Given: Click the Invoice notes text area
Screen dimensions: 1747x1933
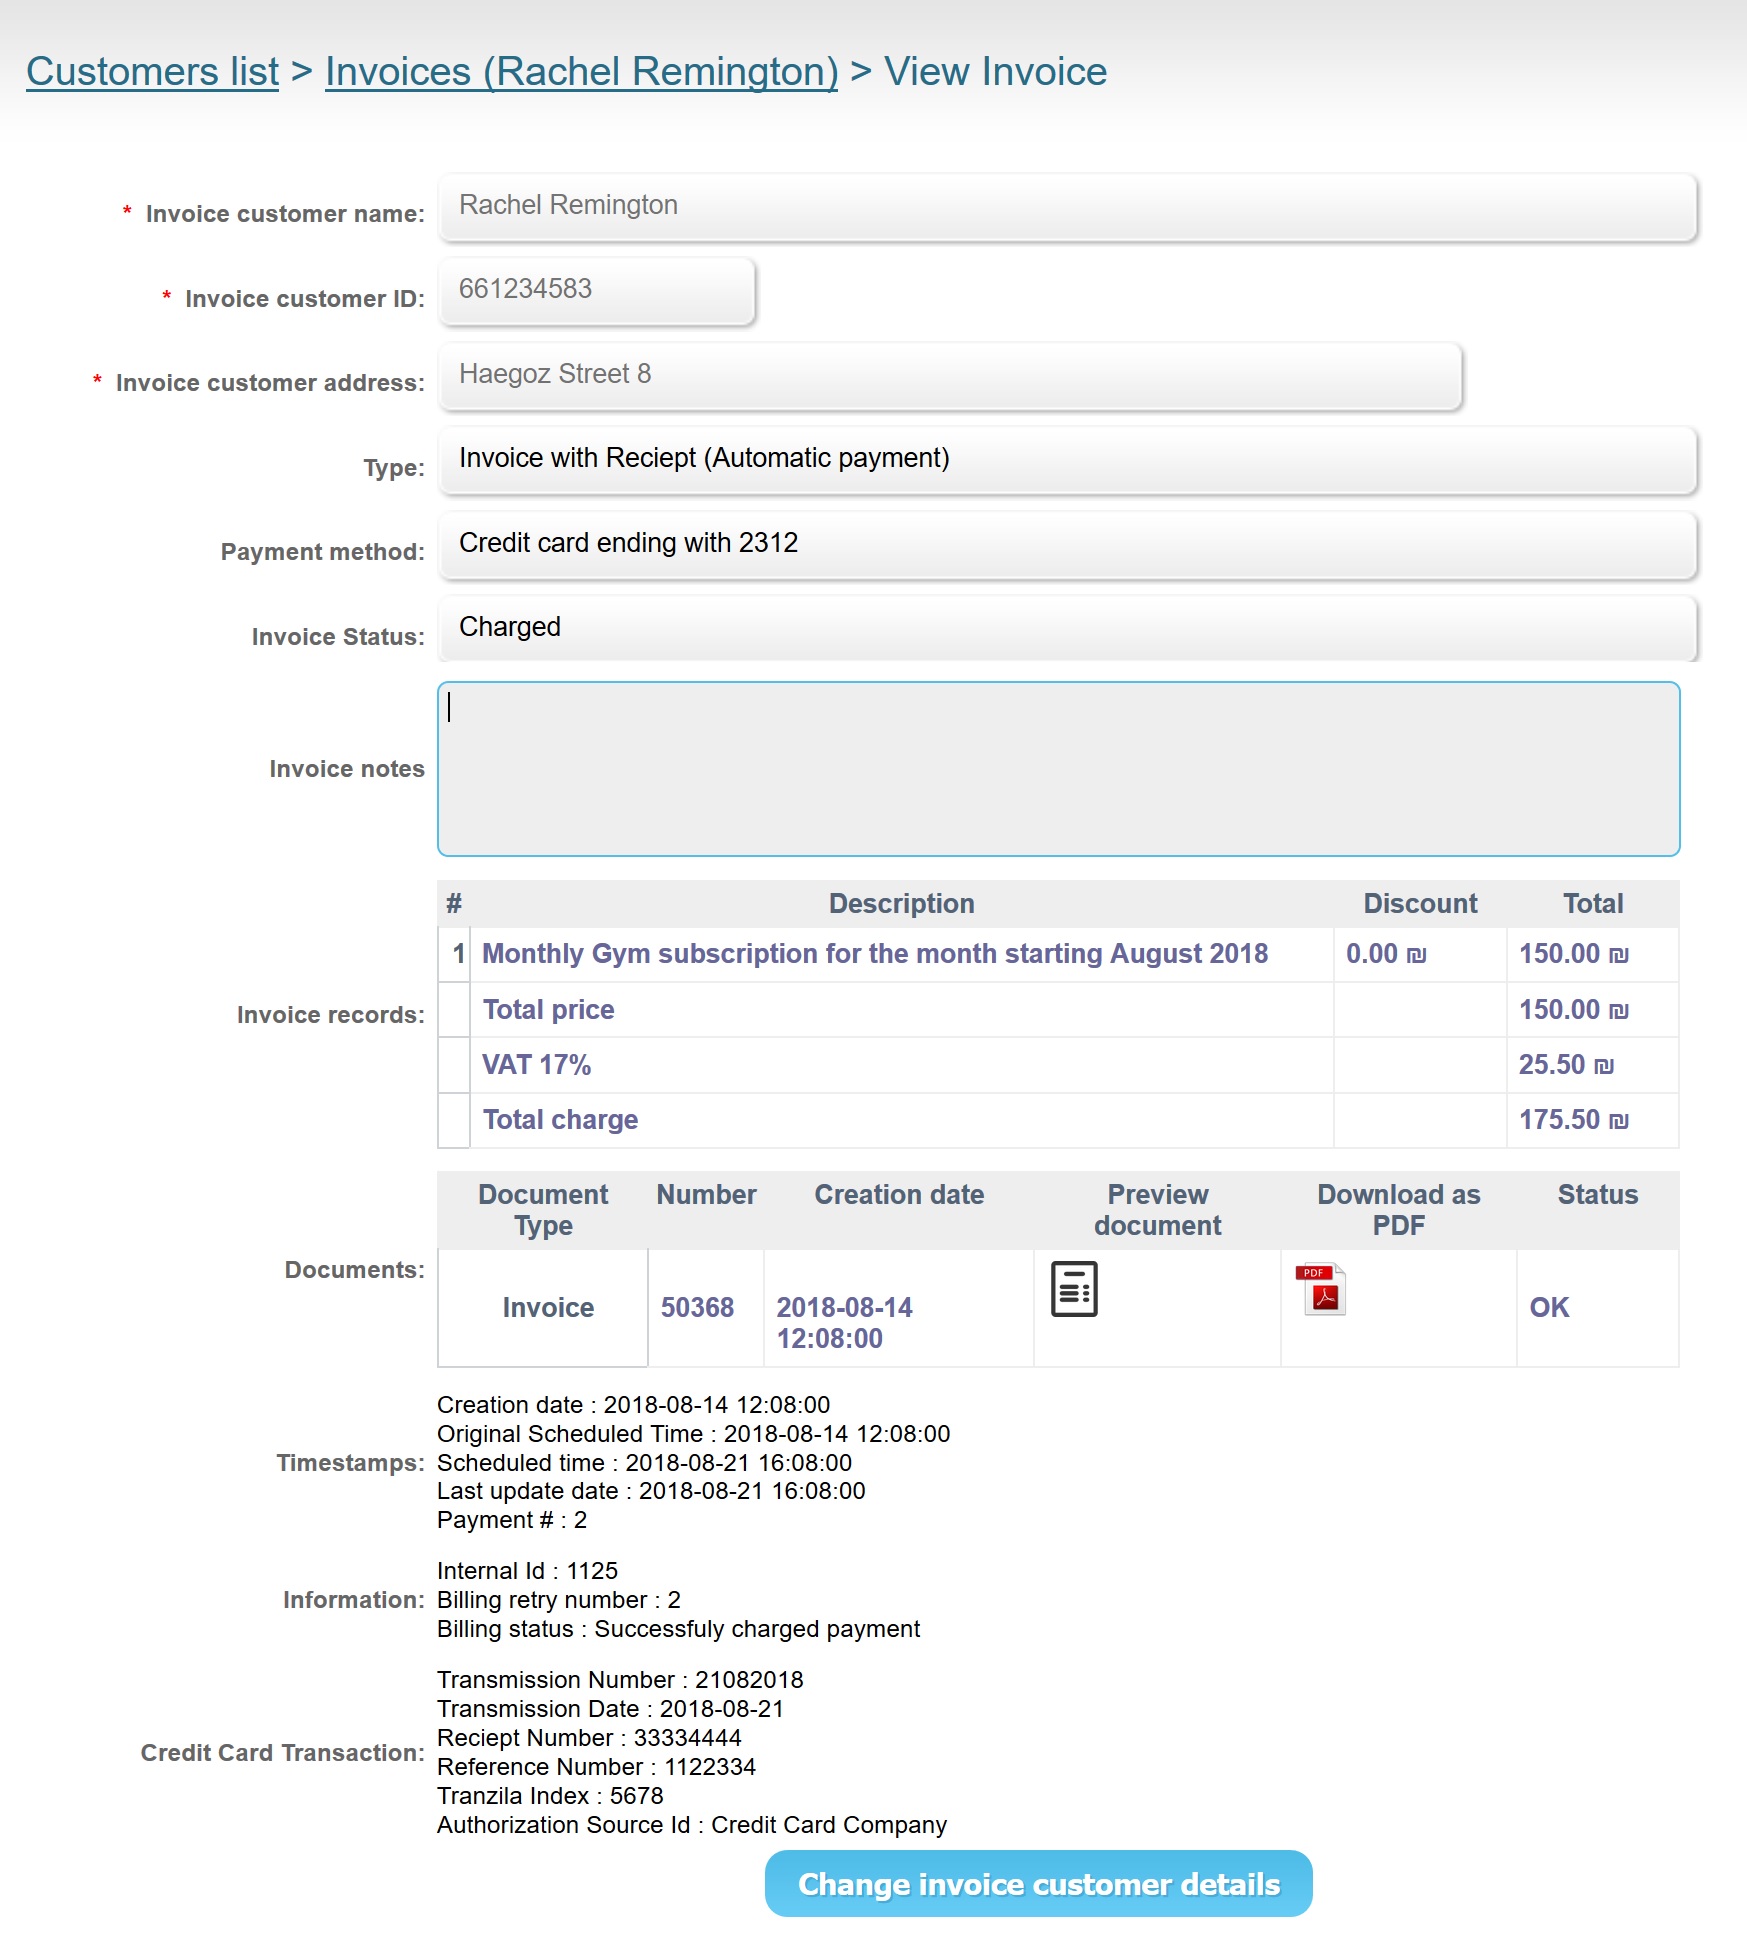Looking at the screenshot, I should point(1058,769).
